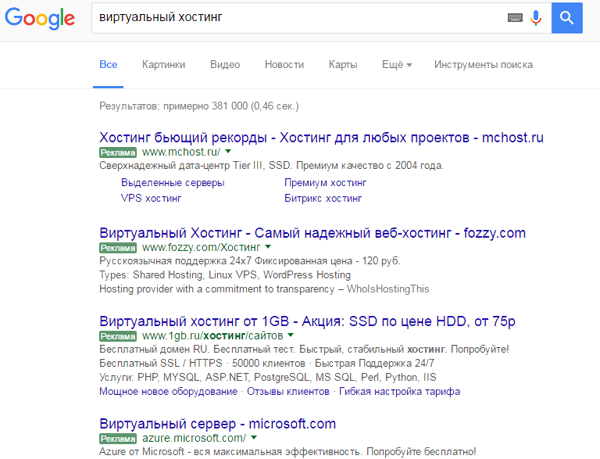This screenshot has height=459, width=600.
Task: Click the www.mchost.ru/ green URL
Action: click(x=181, y=152)
